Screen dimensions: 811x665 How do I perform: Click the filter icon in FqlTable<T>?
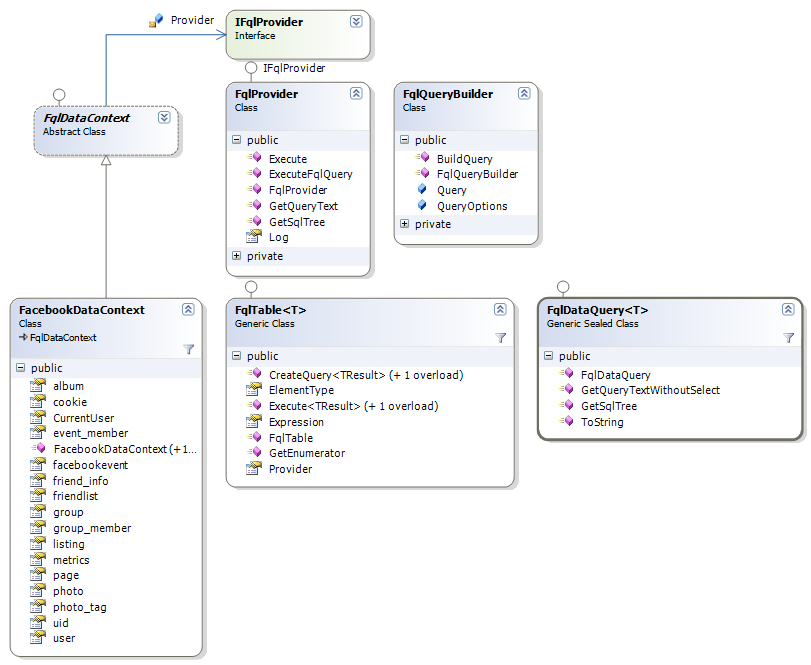[500, 338]
